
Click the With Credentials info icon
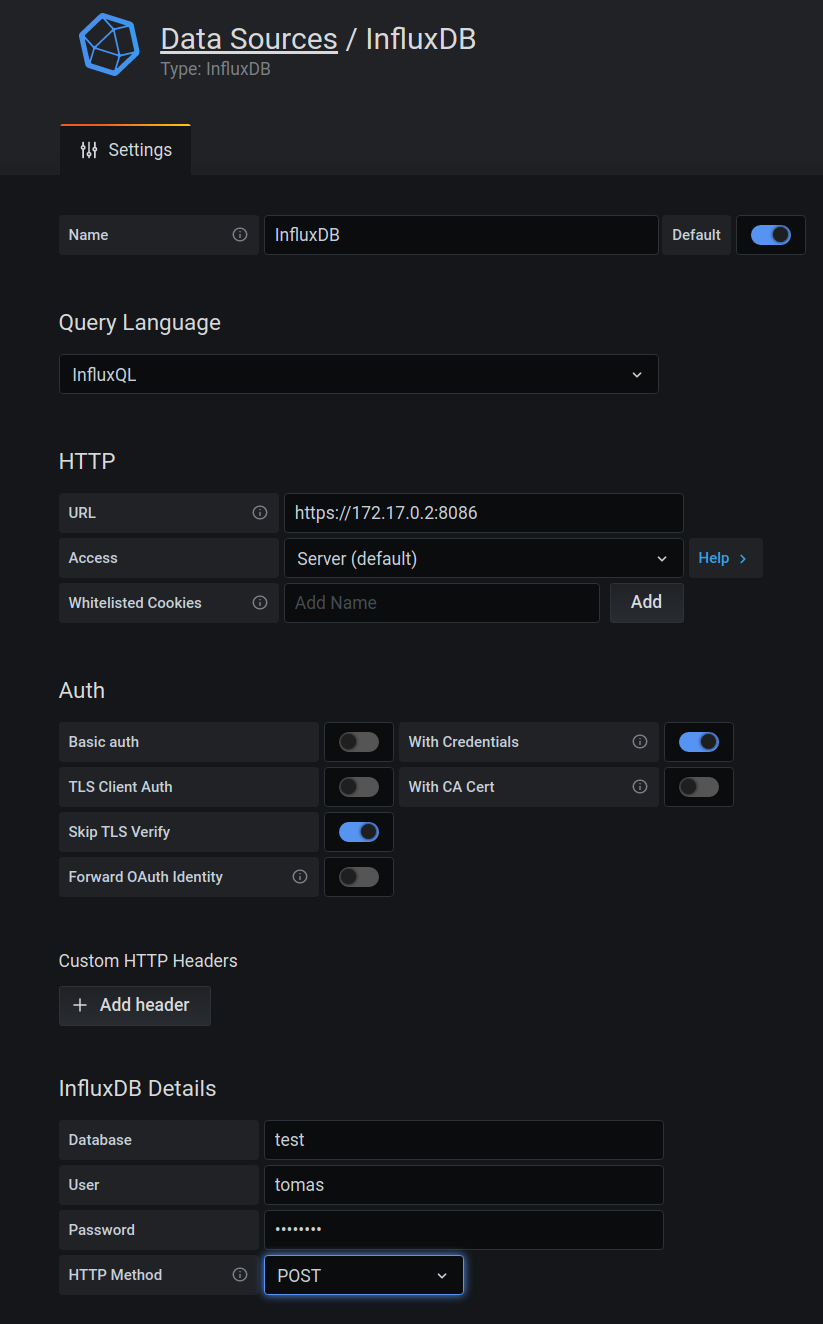pos(639,741)
